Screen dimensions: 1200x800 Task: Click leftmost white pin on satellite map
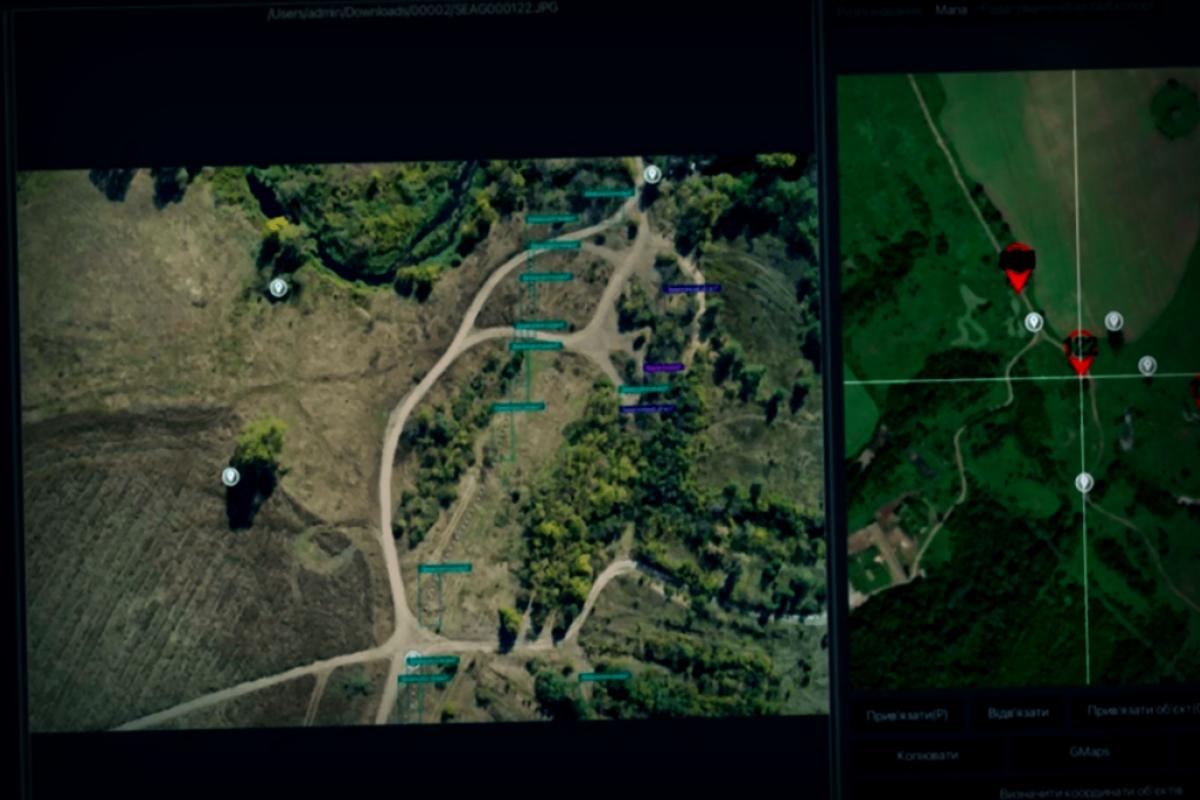click(1034, 322)
